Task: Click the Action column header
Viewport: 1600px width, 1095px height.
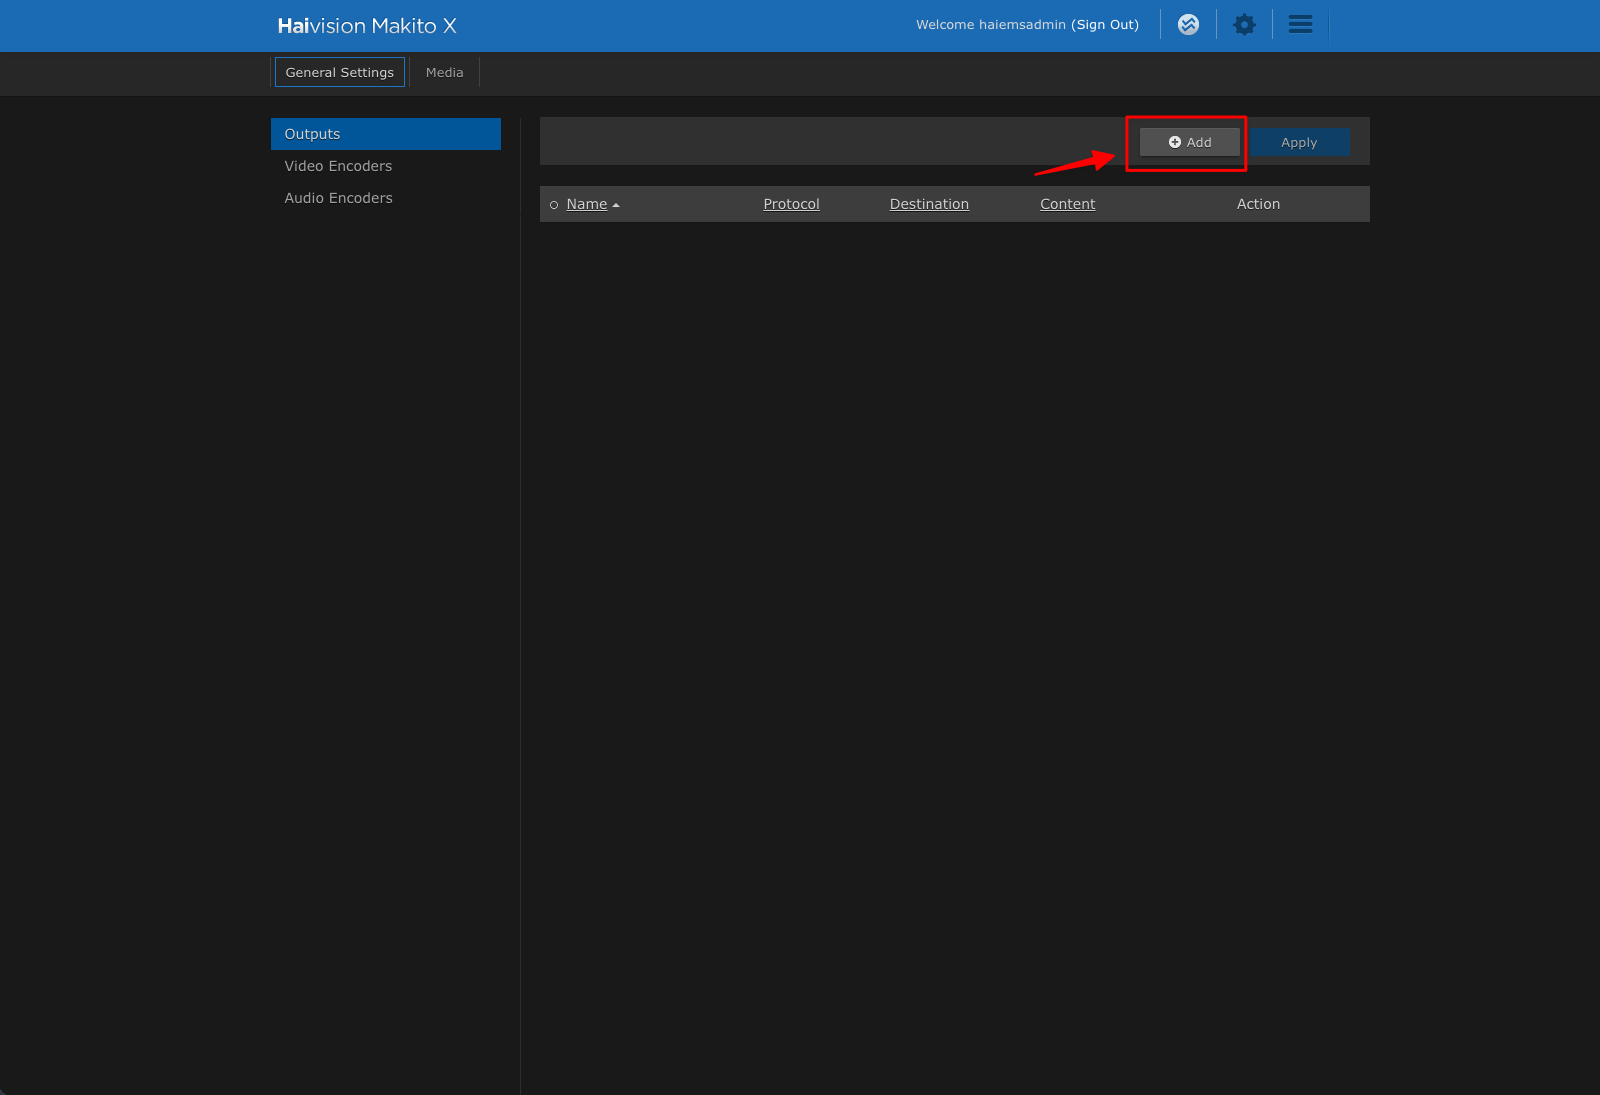Action: point(1258,204)
